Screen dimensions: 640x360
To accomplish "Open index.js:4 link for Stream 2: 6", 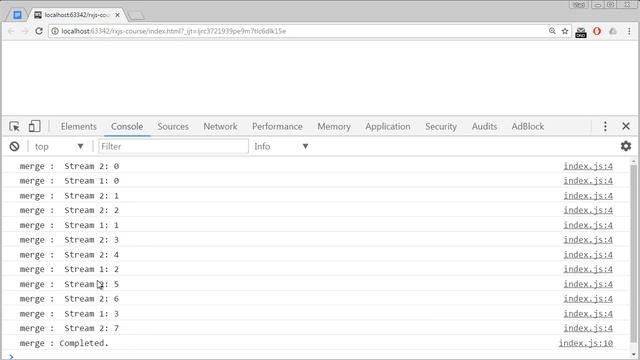I will pyautogui.click(x=588, y=299).
